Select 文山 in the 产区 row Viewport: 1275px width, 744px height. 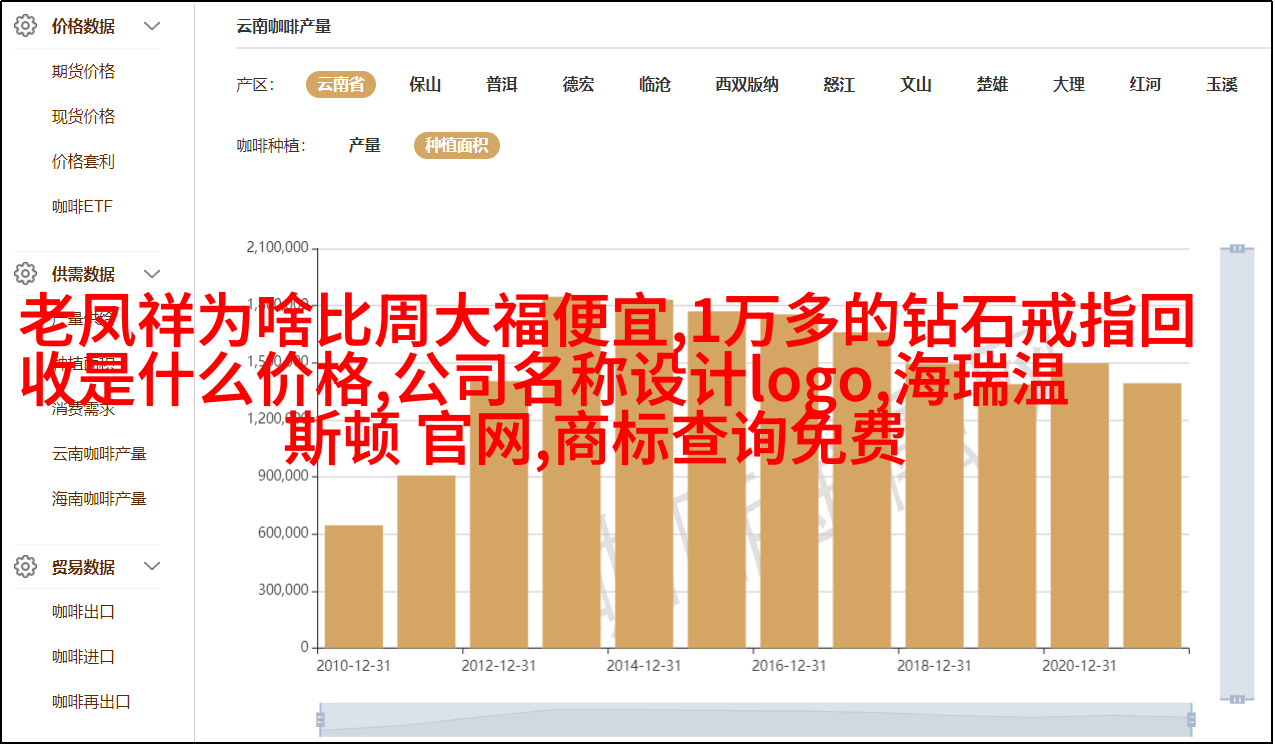pos(916,85)
